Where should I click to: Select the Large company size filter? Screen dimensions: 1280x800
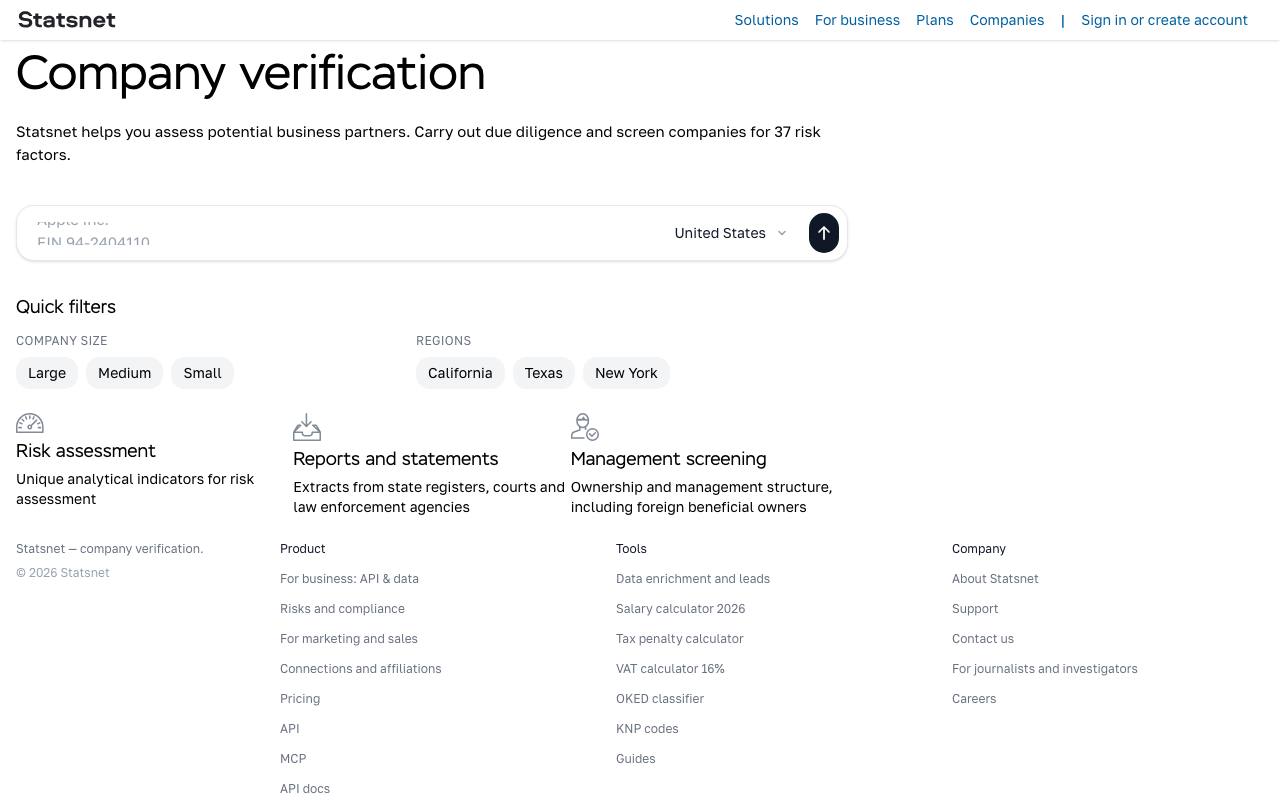[47, 373]
